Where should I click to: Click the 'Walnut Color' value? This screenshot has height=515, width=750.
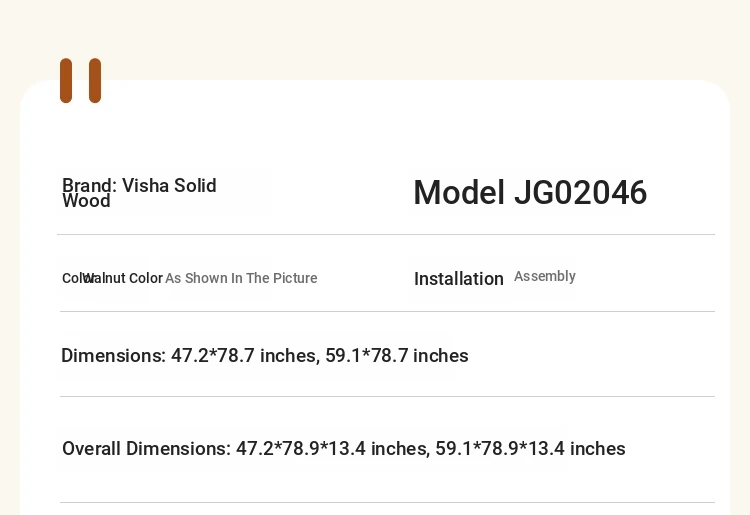coord(123,278)
